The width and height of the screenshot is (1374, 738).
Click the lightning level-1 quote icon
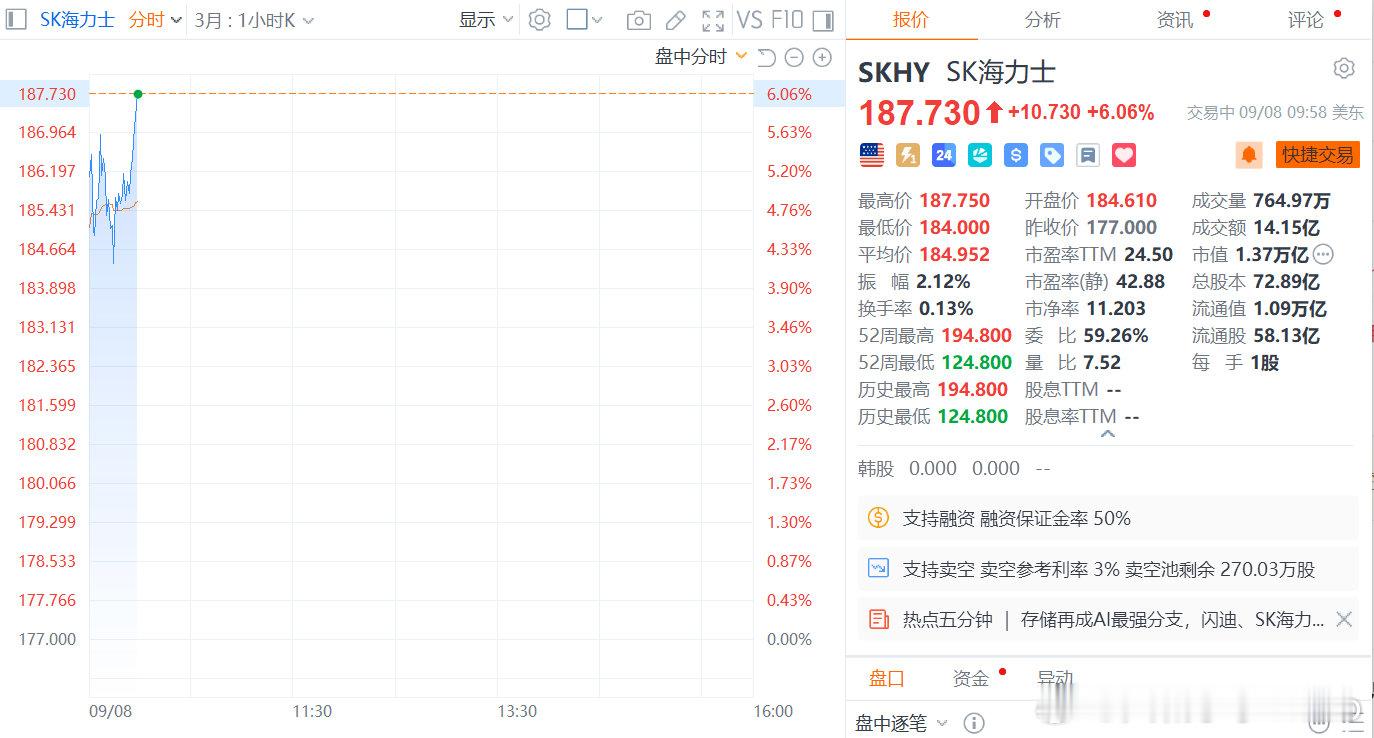click(x=908, y=155)
